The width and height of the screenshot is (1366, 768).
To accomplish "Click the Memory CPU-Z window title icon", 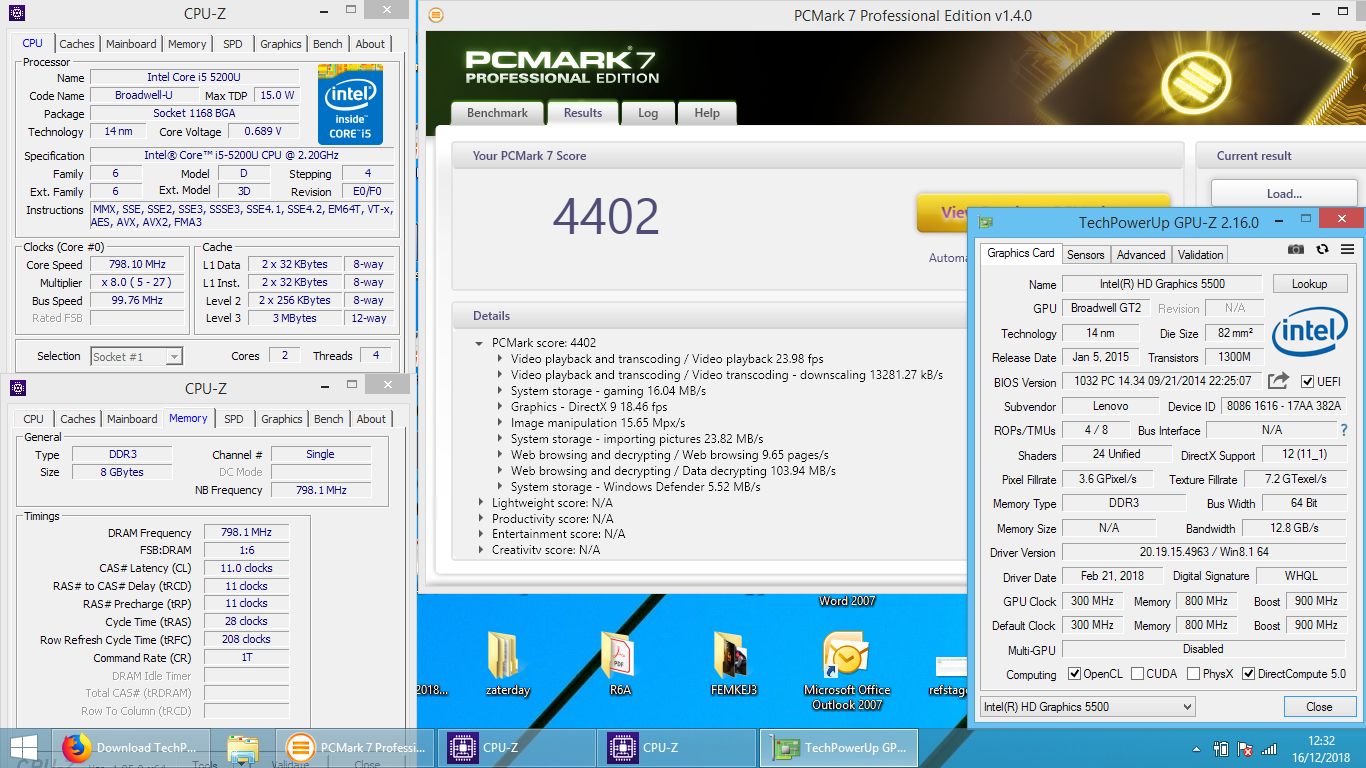I will coord(16,388).
